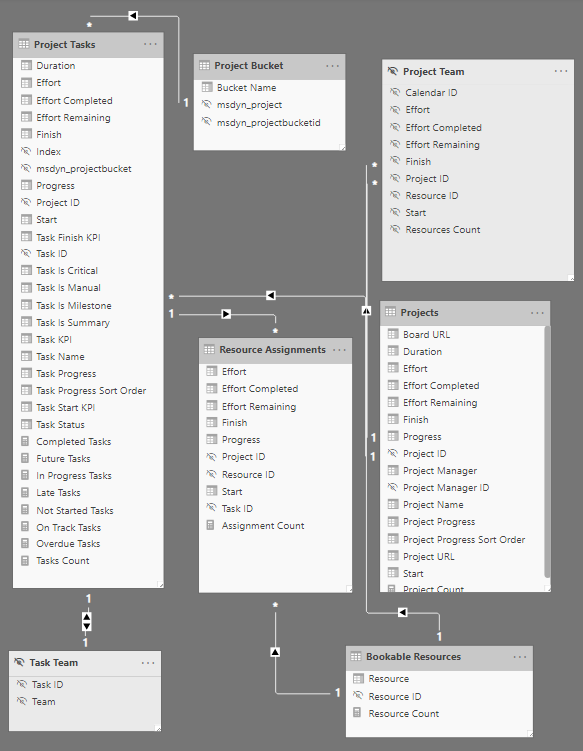Click the table icon in Project Tasks header
This screenshot has width=583, height=751.
[x=23, y=44]
